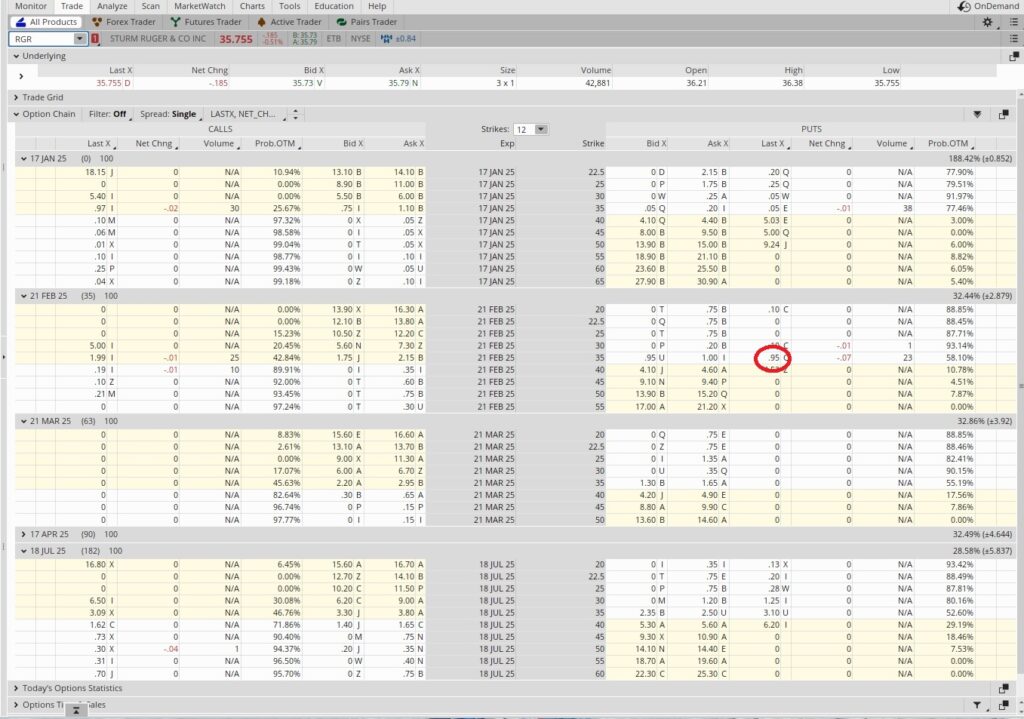Collapse the 17 JAN 25 expiration
1024x719 pixels.
tap(24, 159)
